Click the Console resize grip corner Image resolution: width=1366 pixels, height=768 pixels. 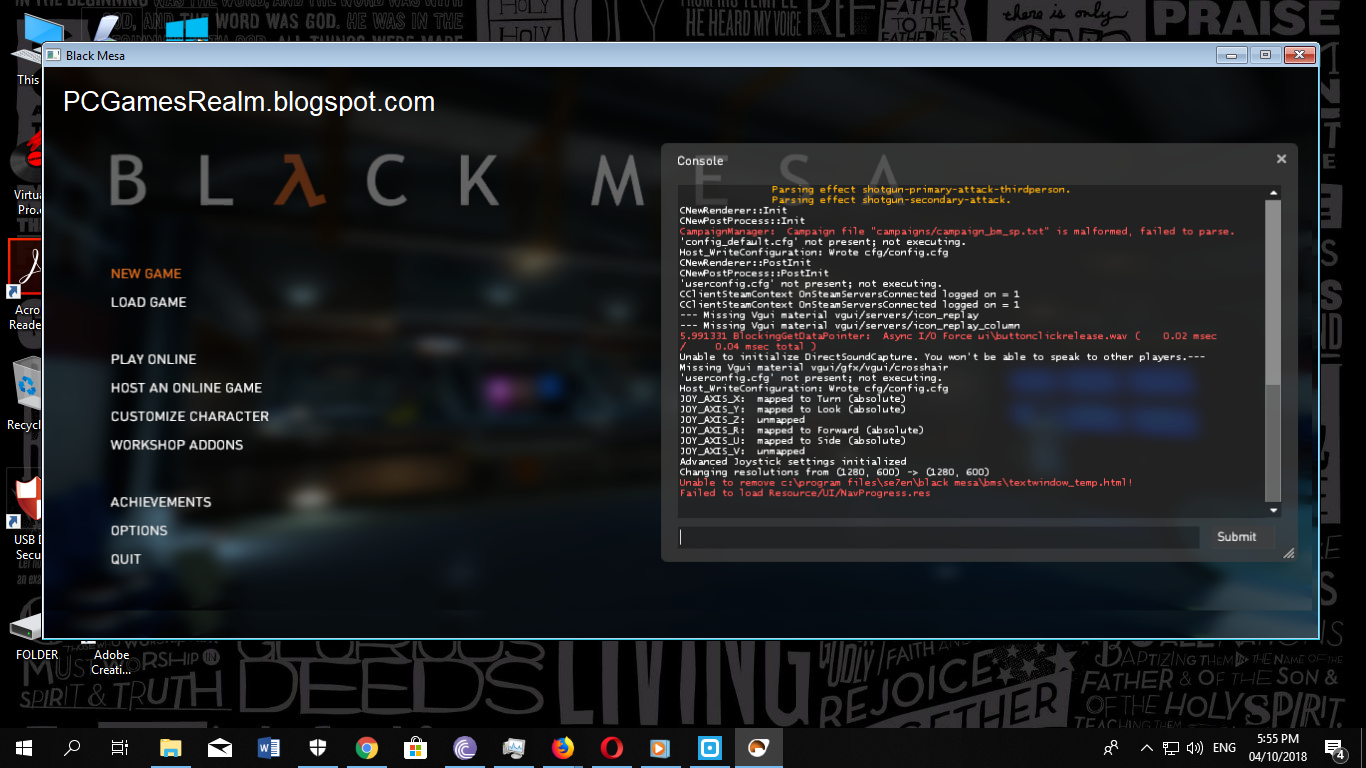(x=1288, y=552)
